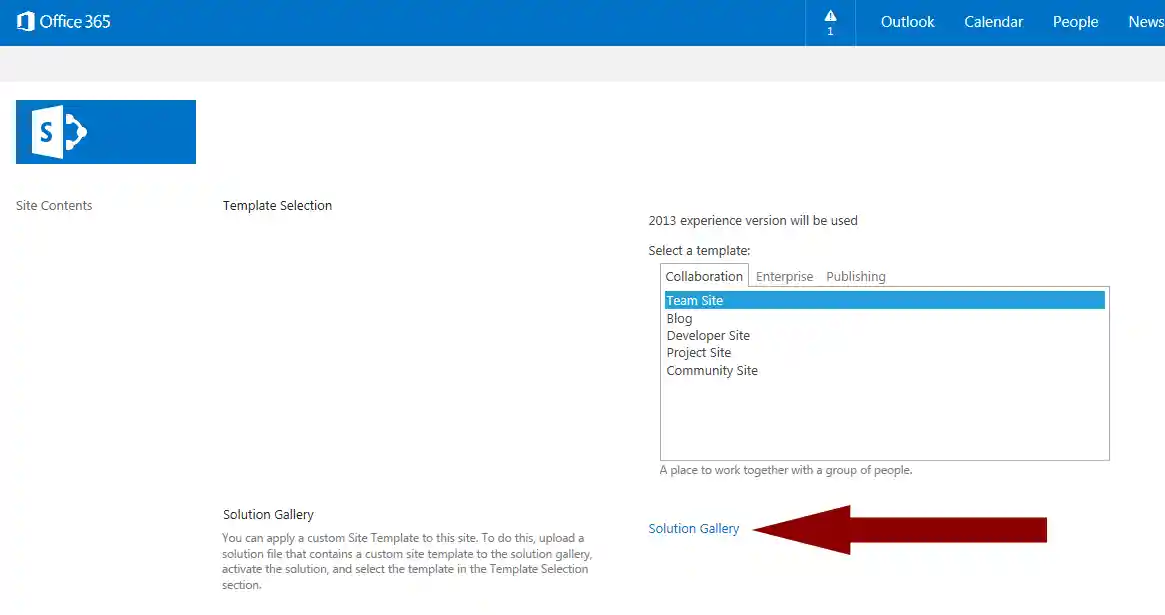Click the SharePoint site logo tile
This screenshot has height=615, width=1165.
pos(105,131)
